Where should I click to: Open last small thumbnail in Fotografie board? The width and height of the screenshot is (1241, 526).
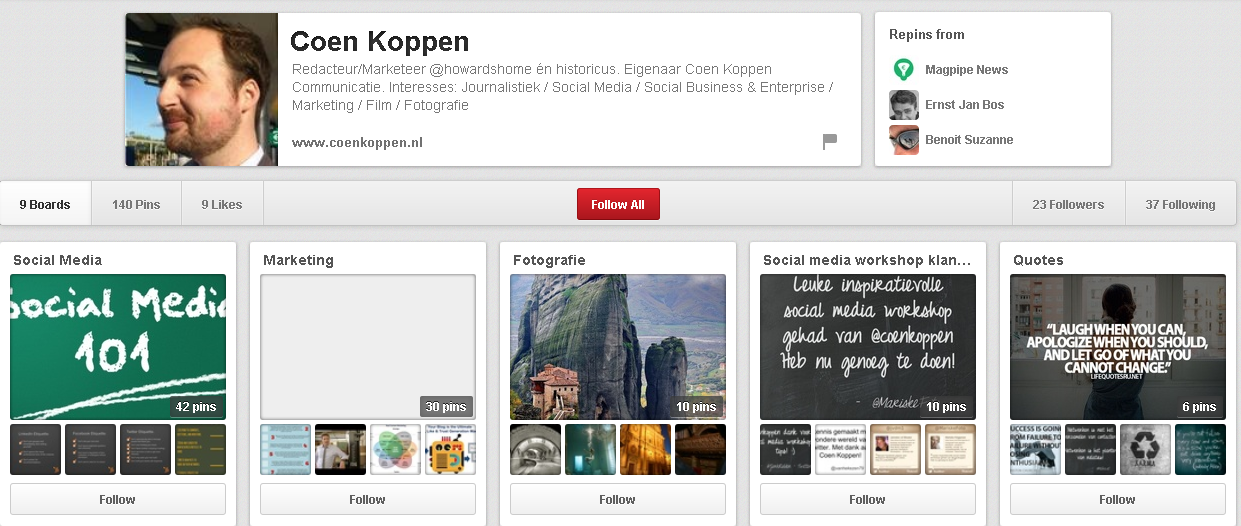pyautogui.click(x=700, y=449)
